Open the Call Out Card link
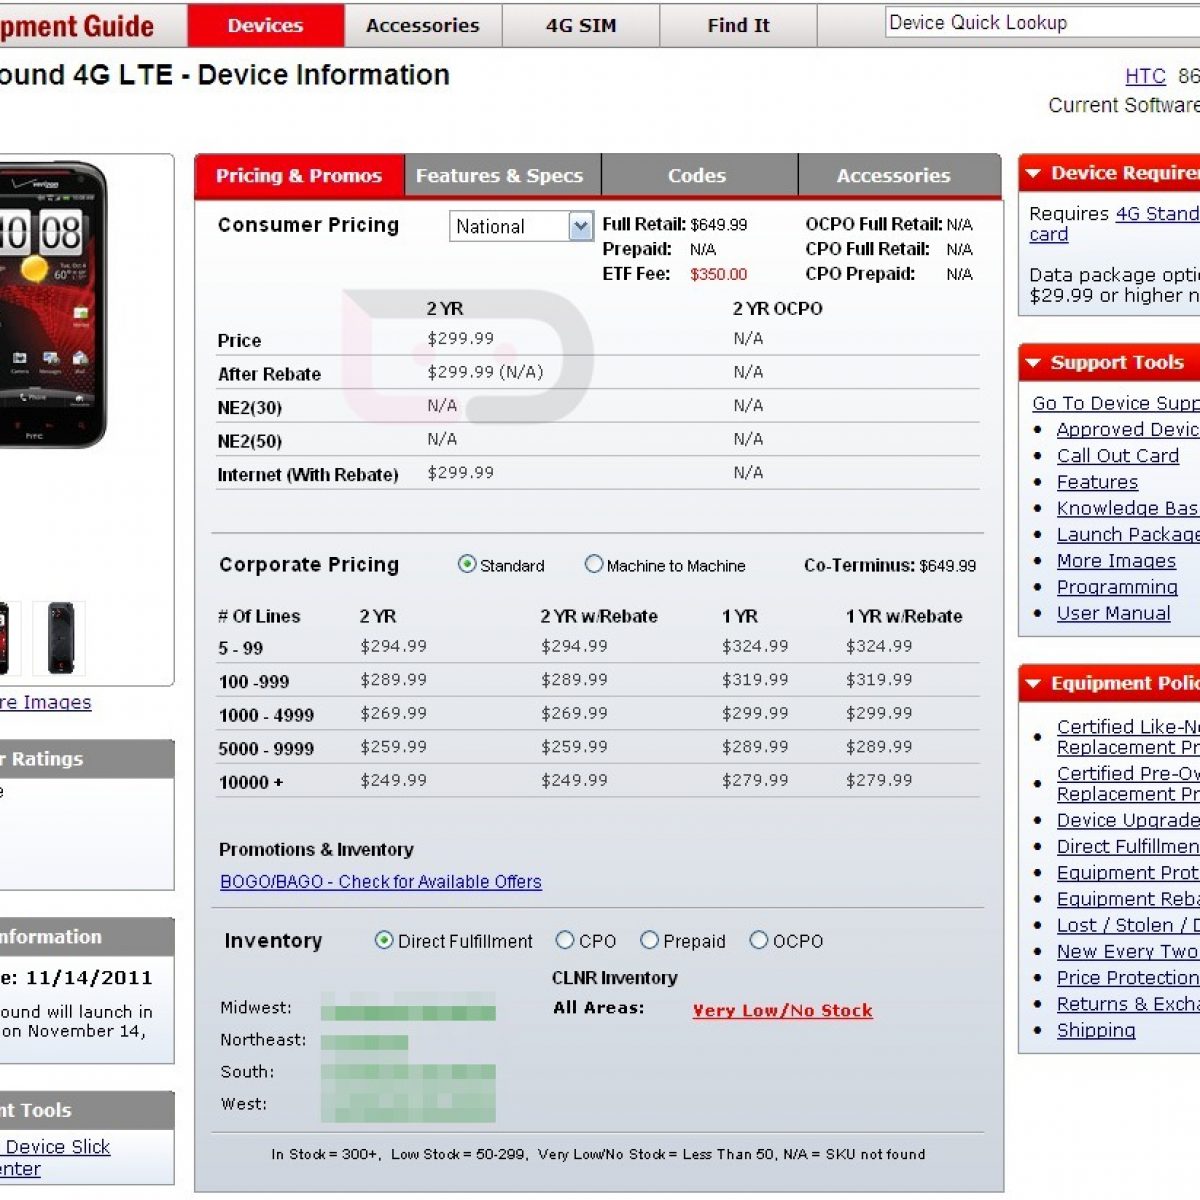Screen dimensions: 1200x1200 tap(1117, 456)
